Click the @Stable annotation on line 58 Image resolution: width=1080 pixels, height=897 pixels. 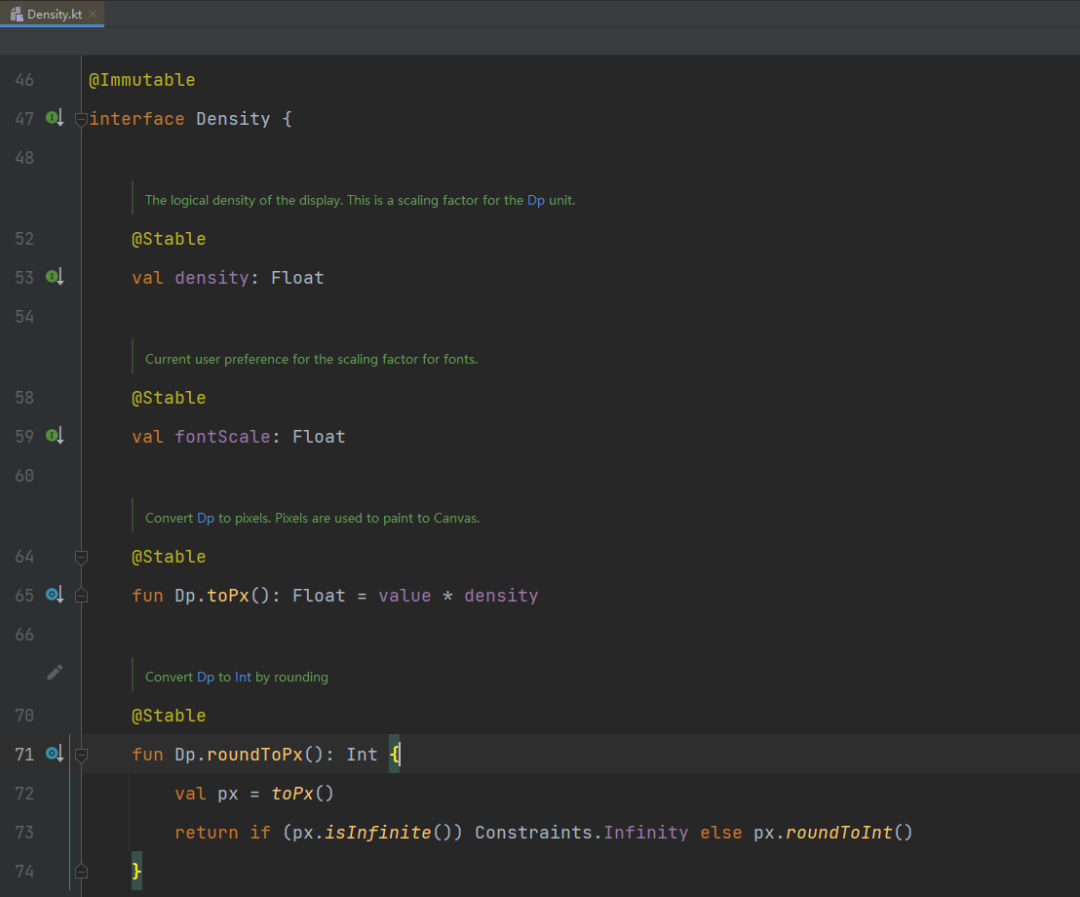(169, 398)
